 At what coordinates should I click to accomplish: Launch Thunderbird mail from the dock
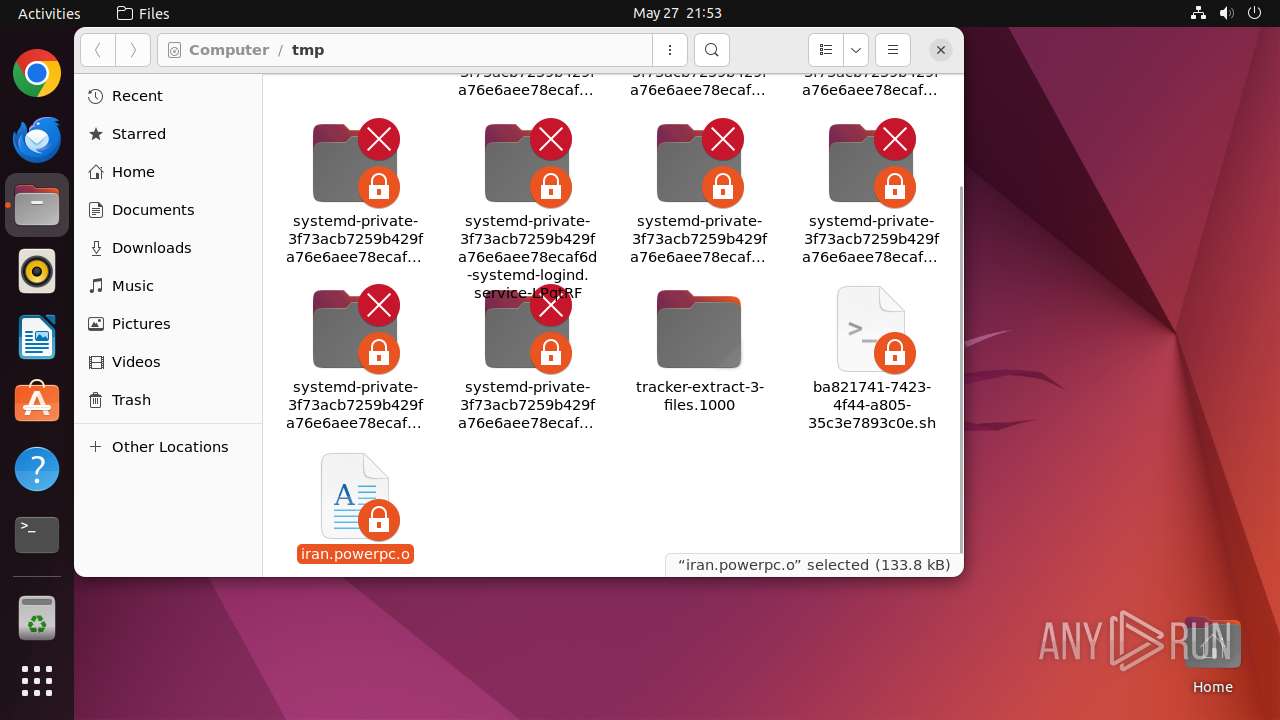coord(37,139)
